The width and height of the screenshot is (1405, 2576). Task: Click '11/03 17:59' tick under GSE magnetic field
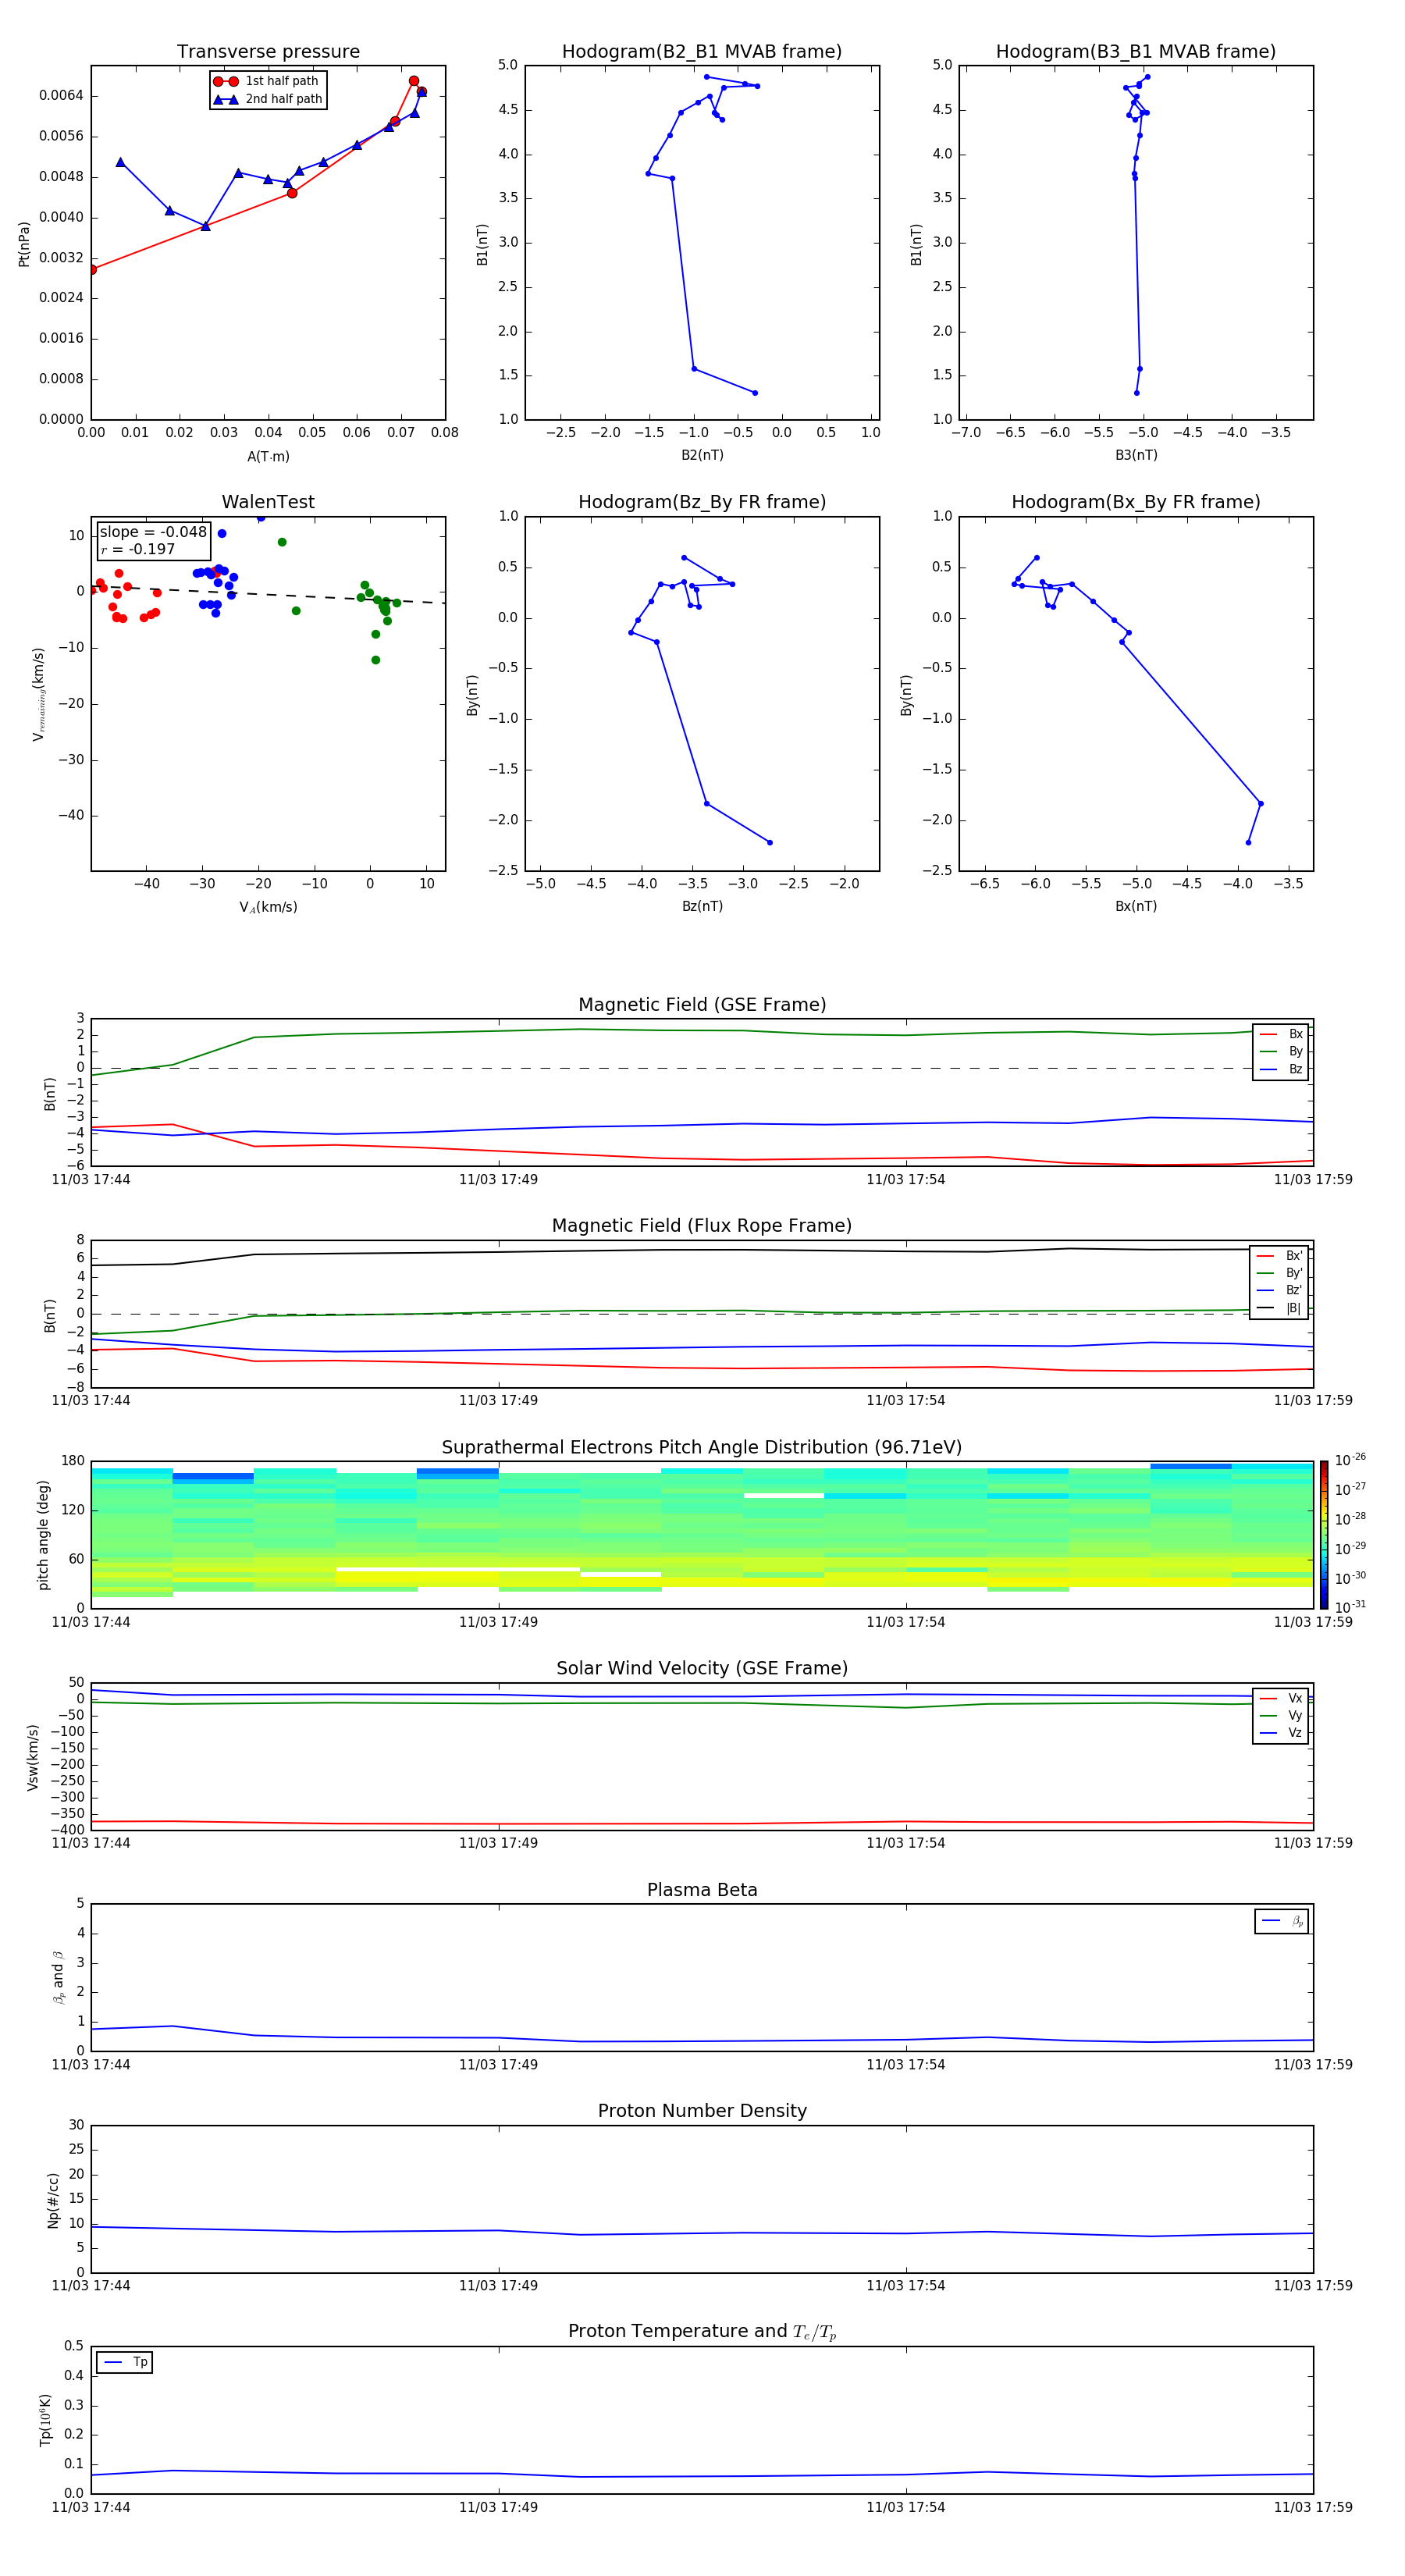tap(1313, 1180)
